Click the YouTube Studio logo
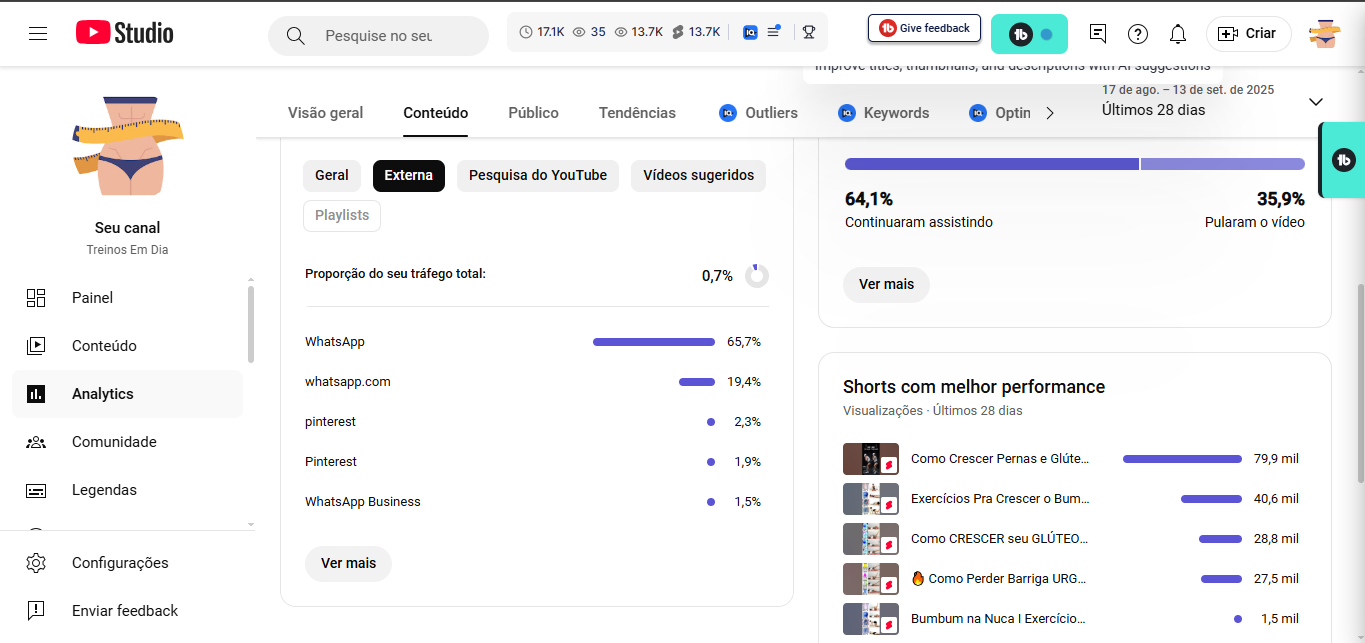1365x643 pixels. 125,34
